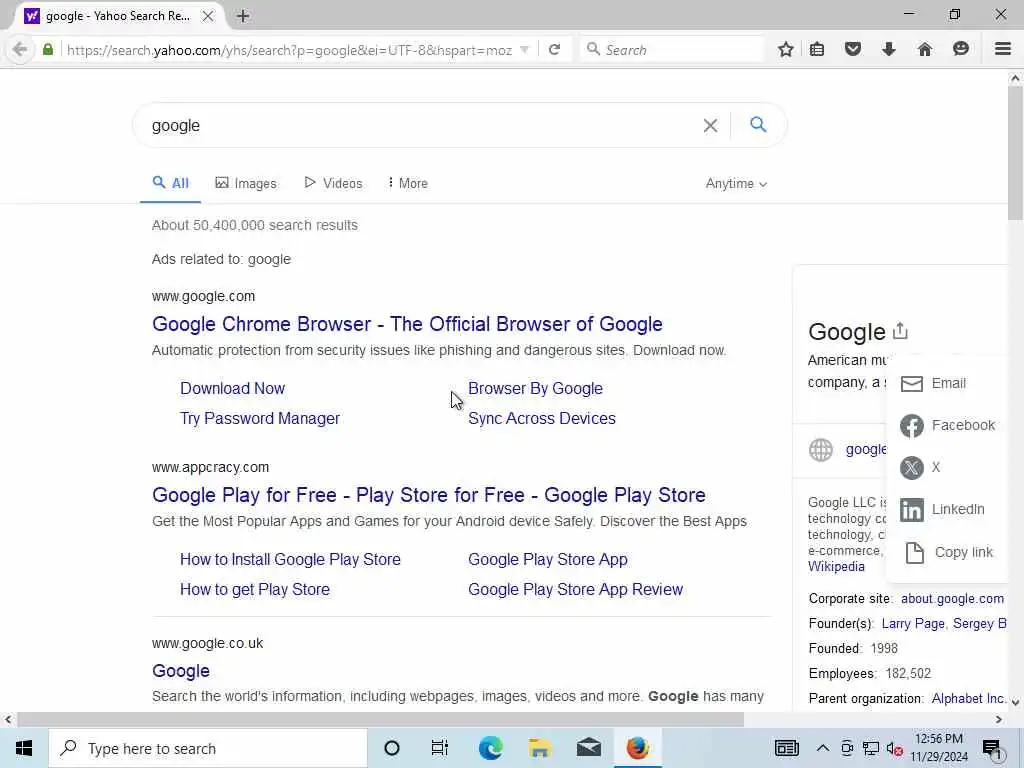Viewport: 1024px width, 768px height.
Task: Reload the page with the refresh icon
Action: (x=554, y=50)
